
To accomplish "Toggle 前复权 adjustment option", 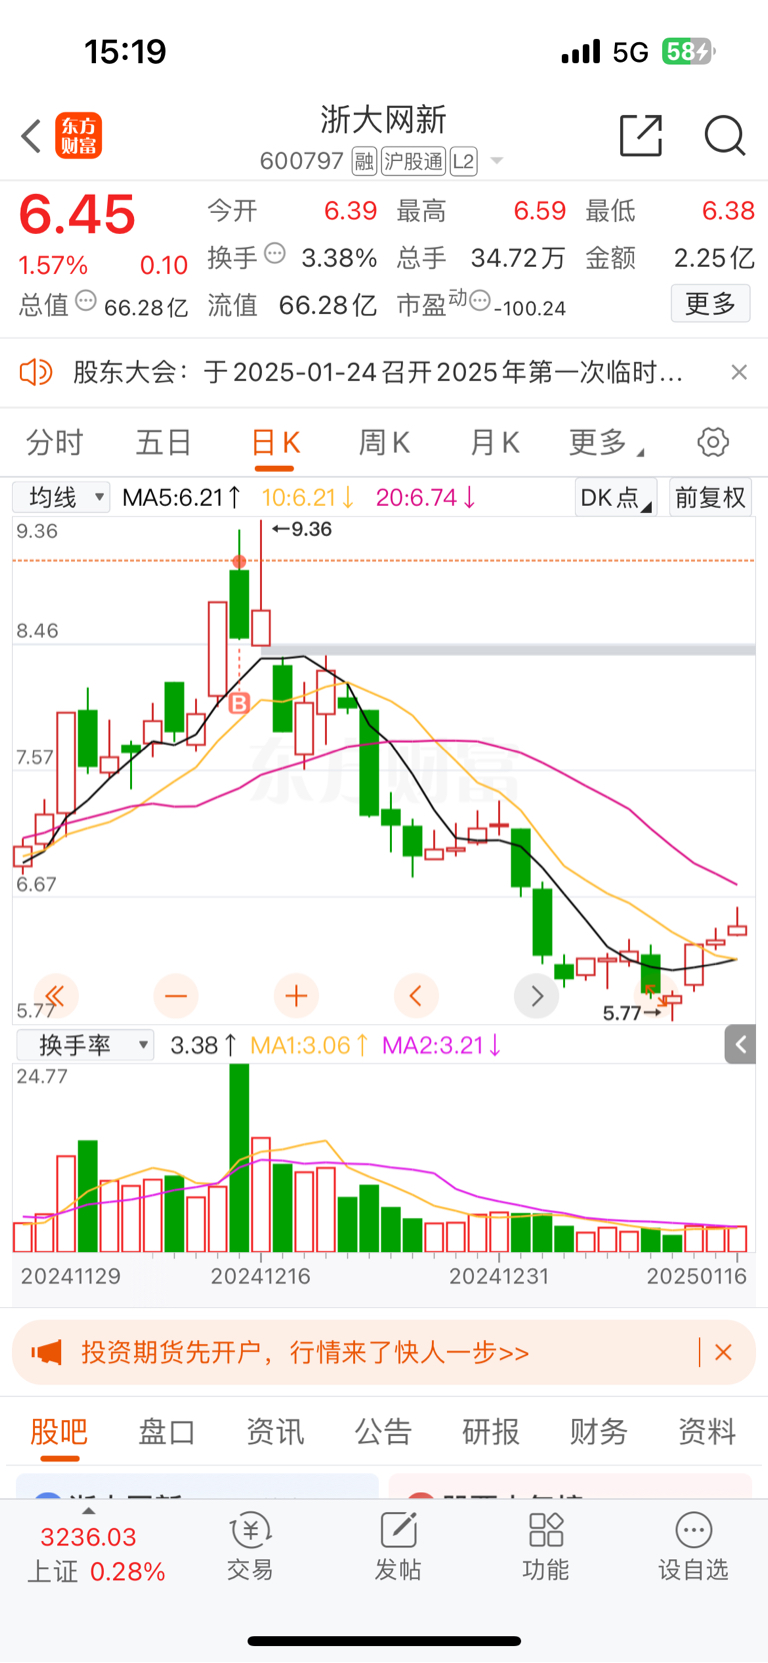I will [x=711, y=497].
